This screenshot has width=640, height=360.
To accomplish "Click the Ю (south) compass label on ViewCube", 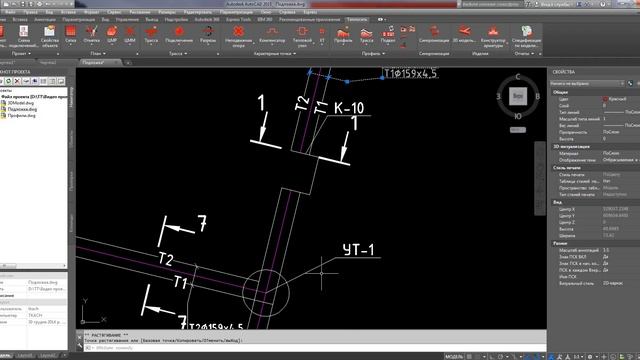I will (x=518, y=116).
